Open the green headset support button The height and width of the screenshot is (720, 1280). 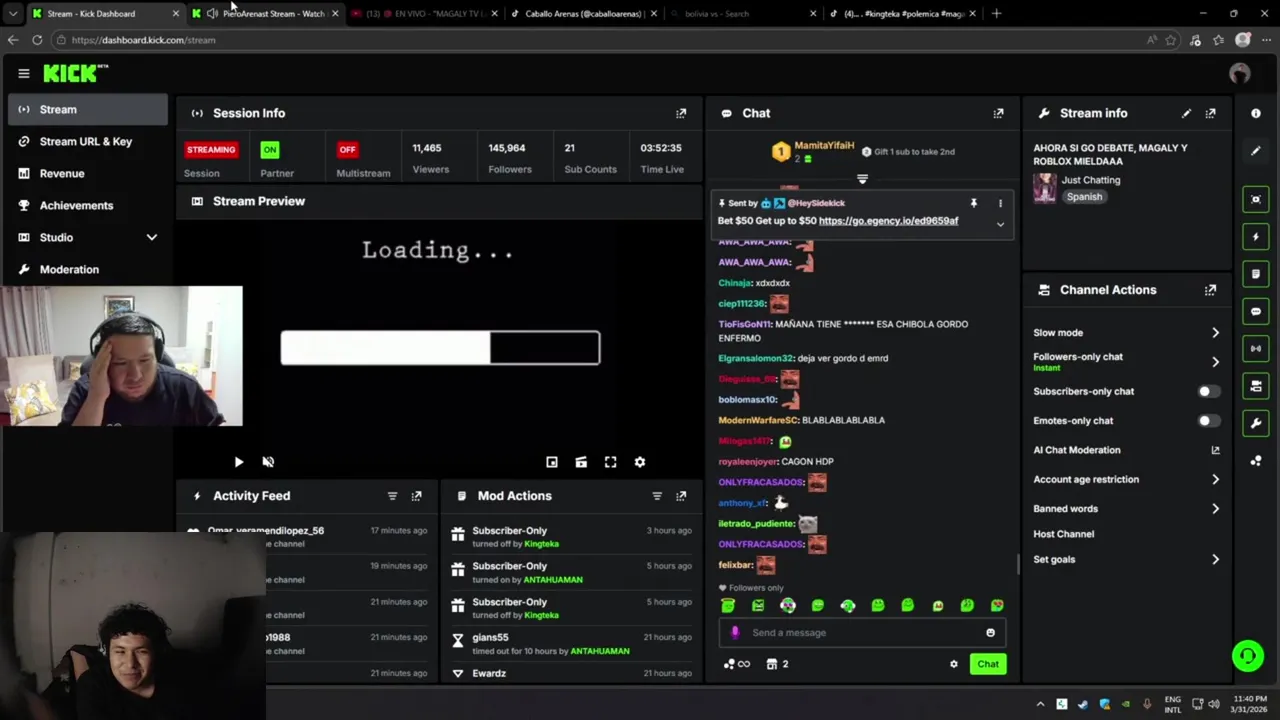pyautogui.click(x=1247, y=656)
